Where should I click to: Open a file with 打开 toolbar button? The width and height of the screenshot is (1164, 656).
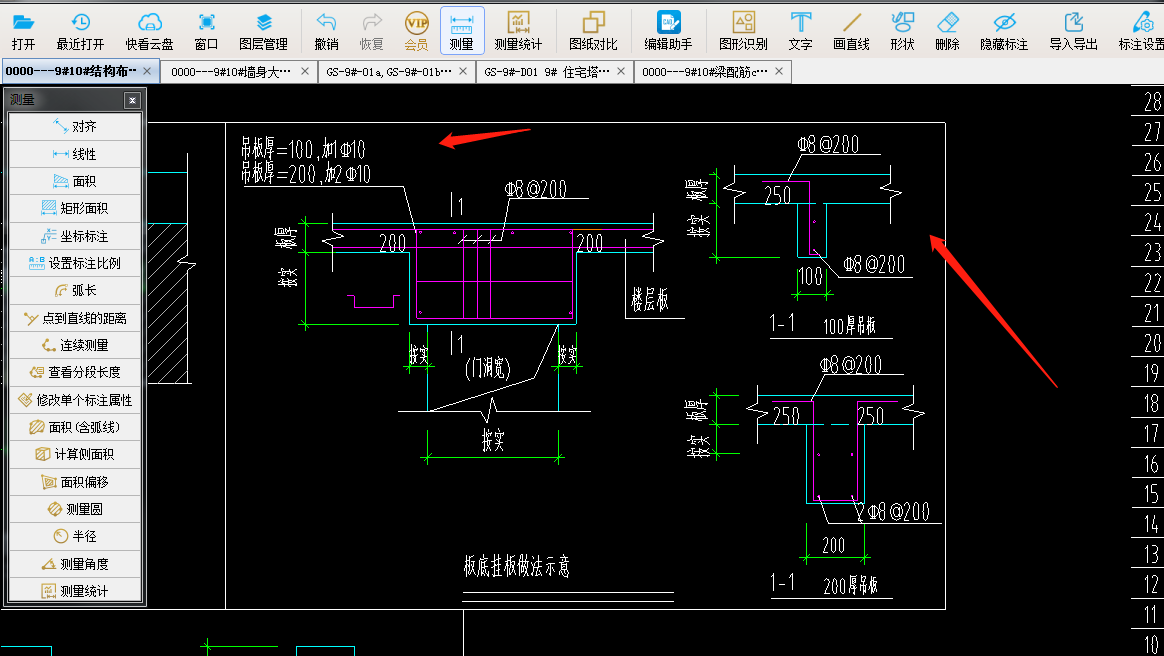(x=24, y=31)
